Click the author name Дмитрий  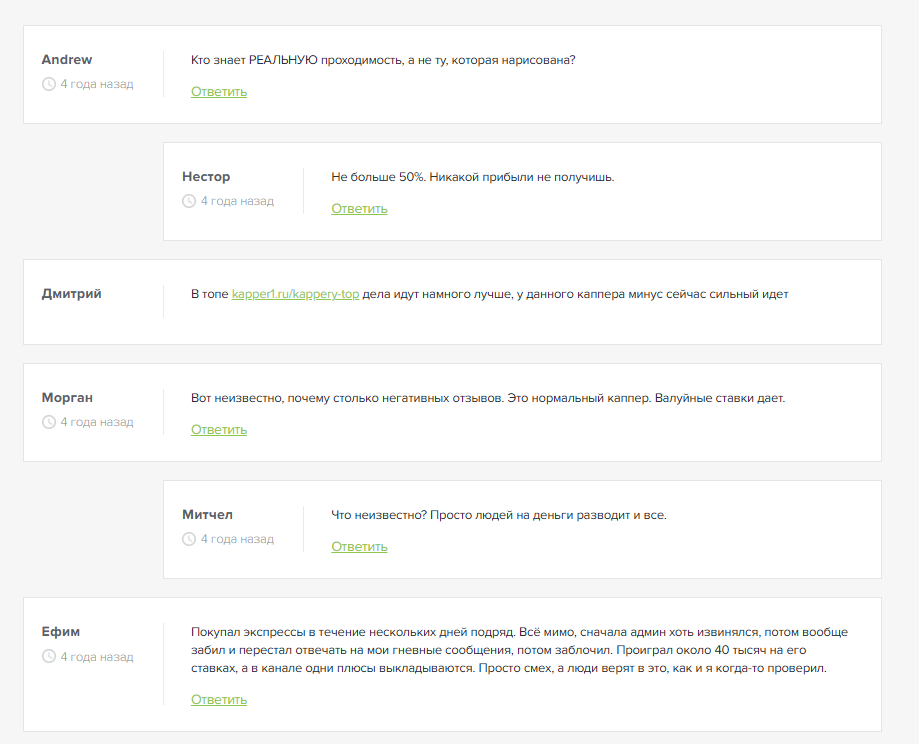[71, 294]
